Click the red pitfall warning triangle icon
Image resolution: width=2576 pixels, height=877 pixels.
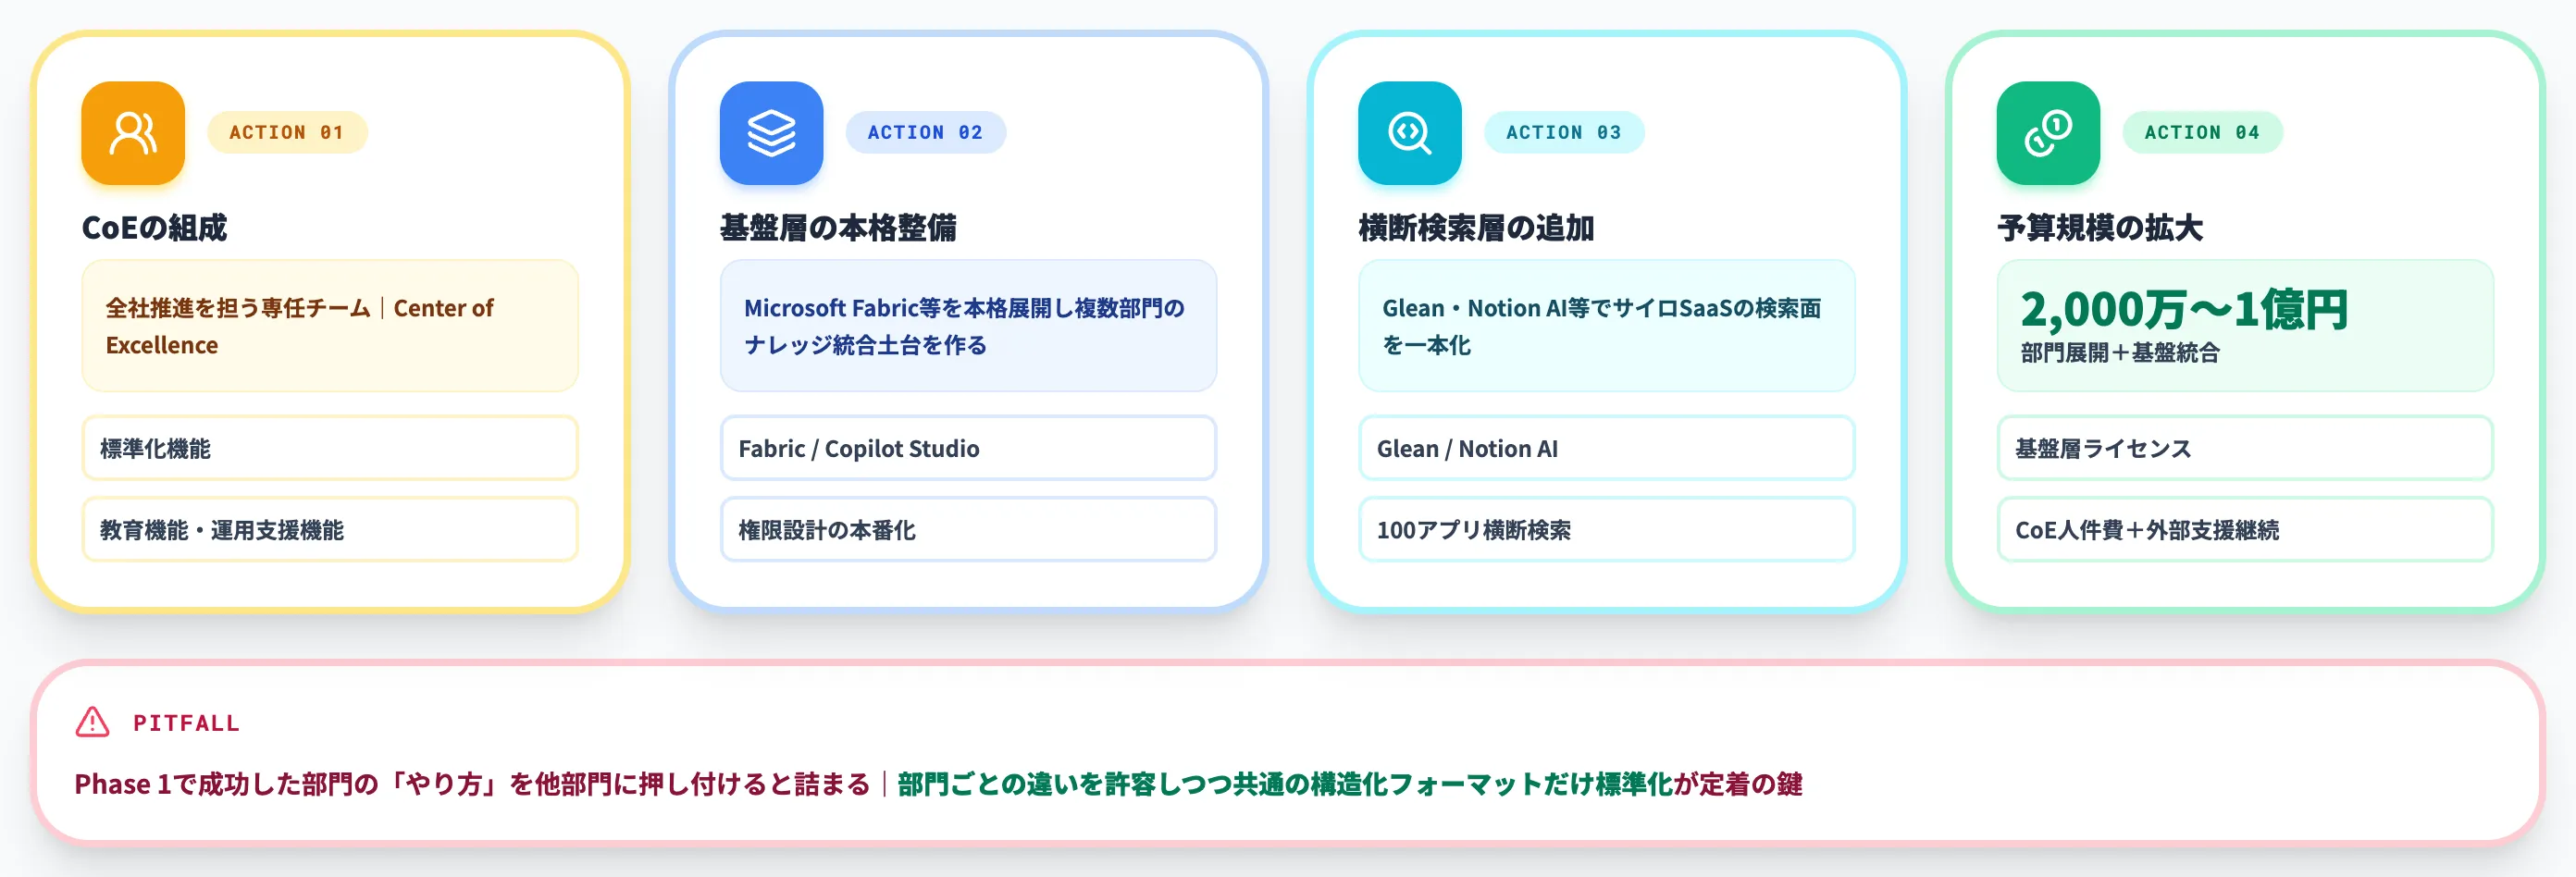click(x=93, y=722)
